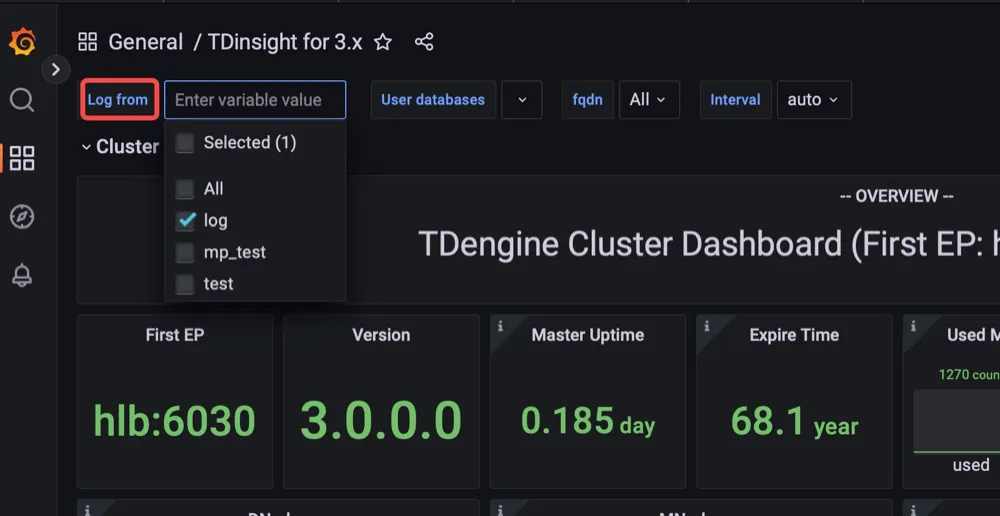Open the Interval auto dropdown
This screenshot has height=516, width=1000.
(813, 100)
